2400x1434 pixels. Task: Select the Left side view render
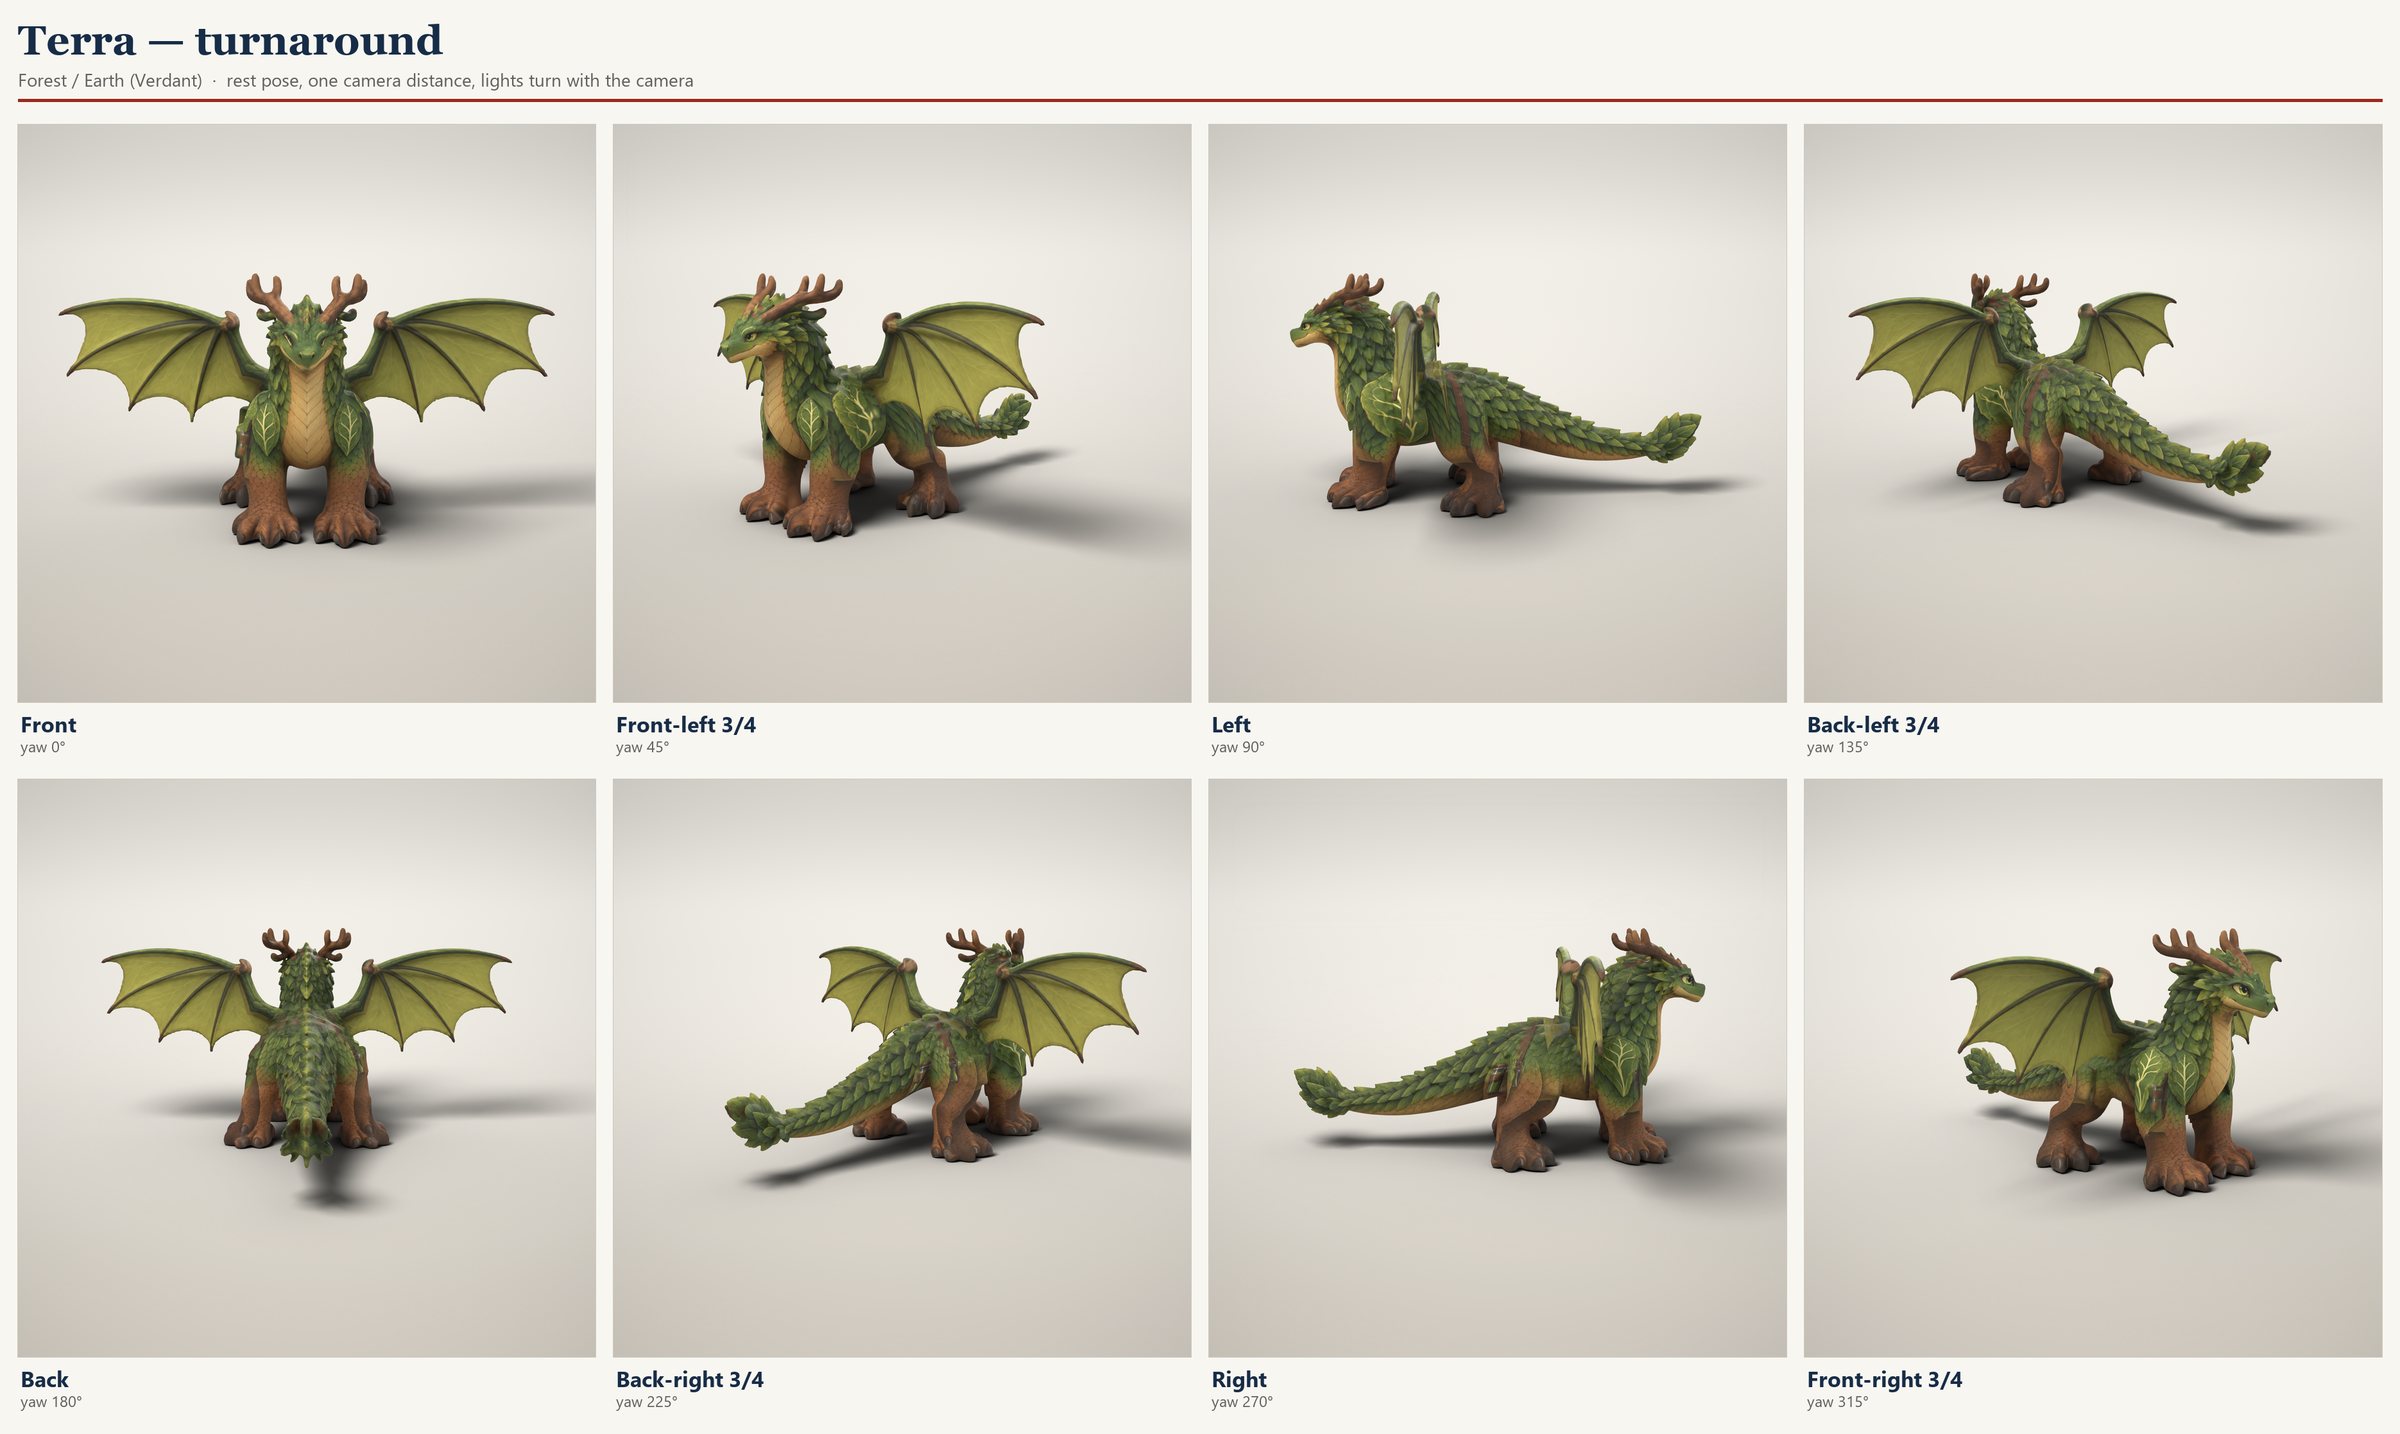tap(1497, 413)
